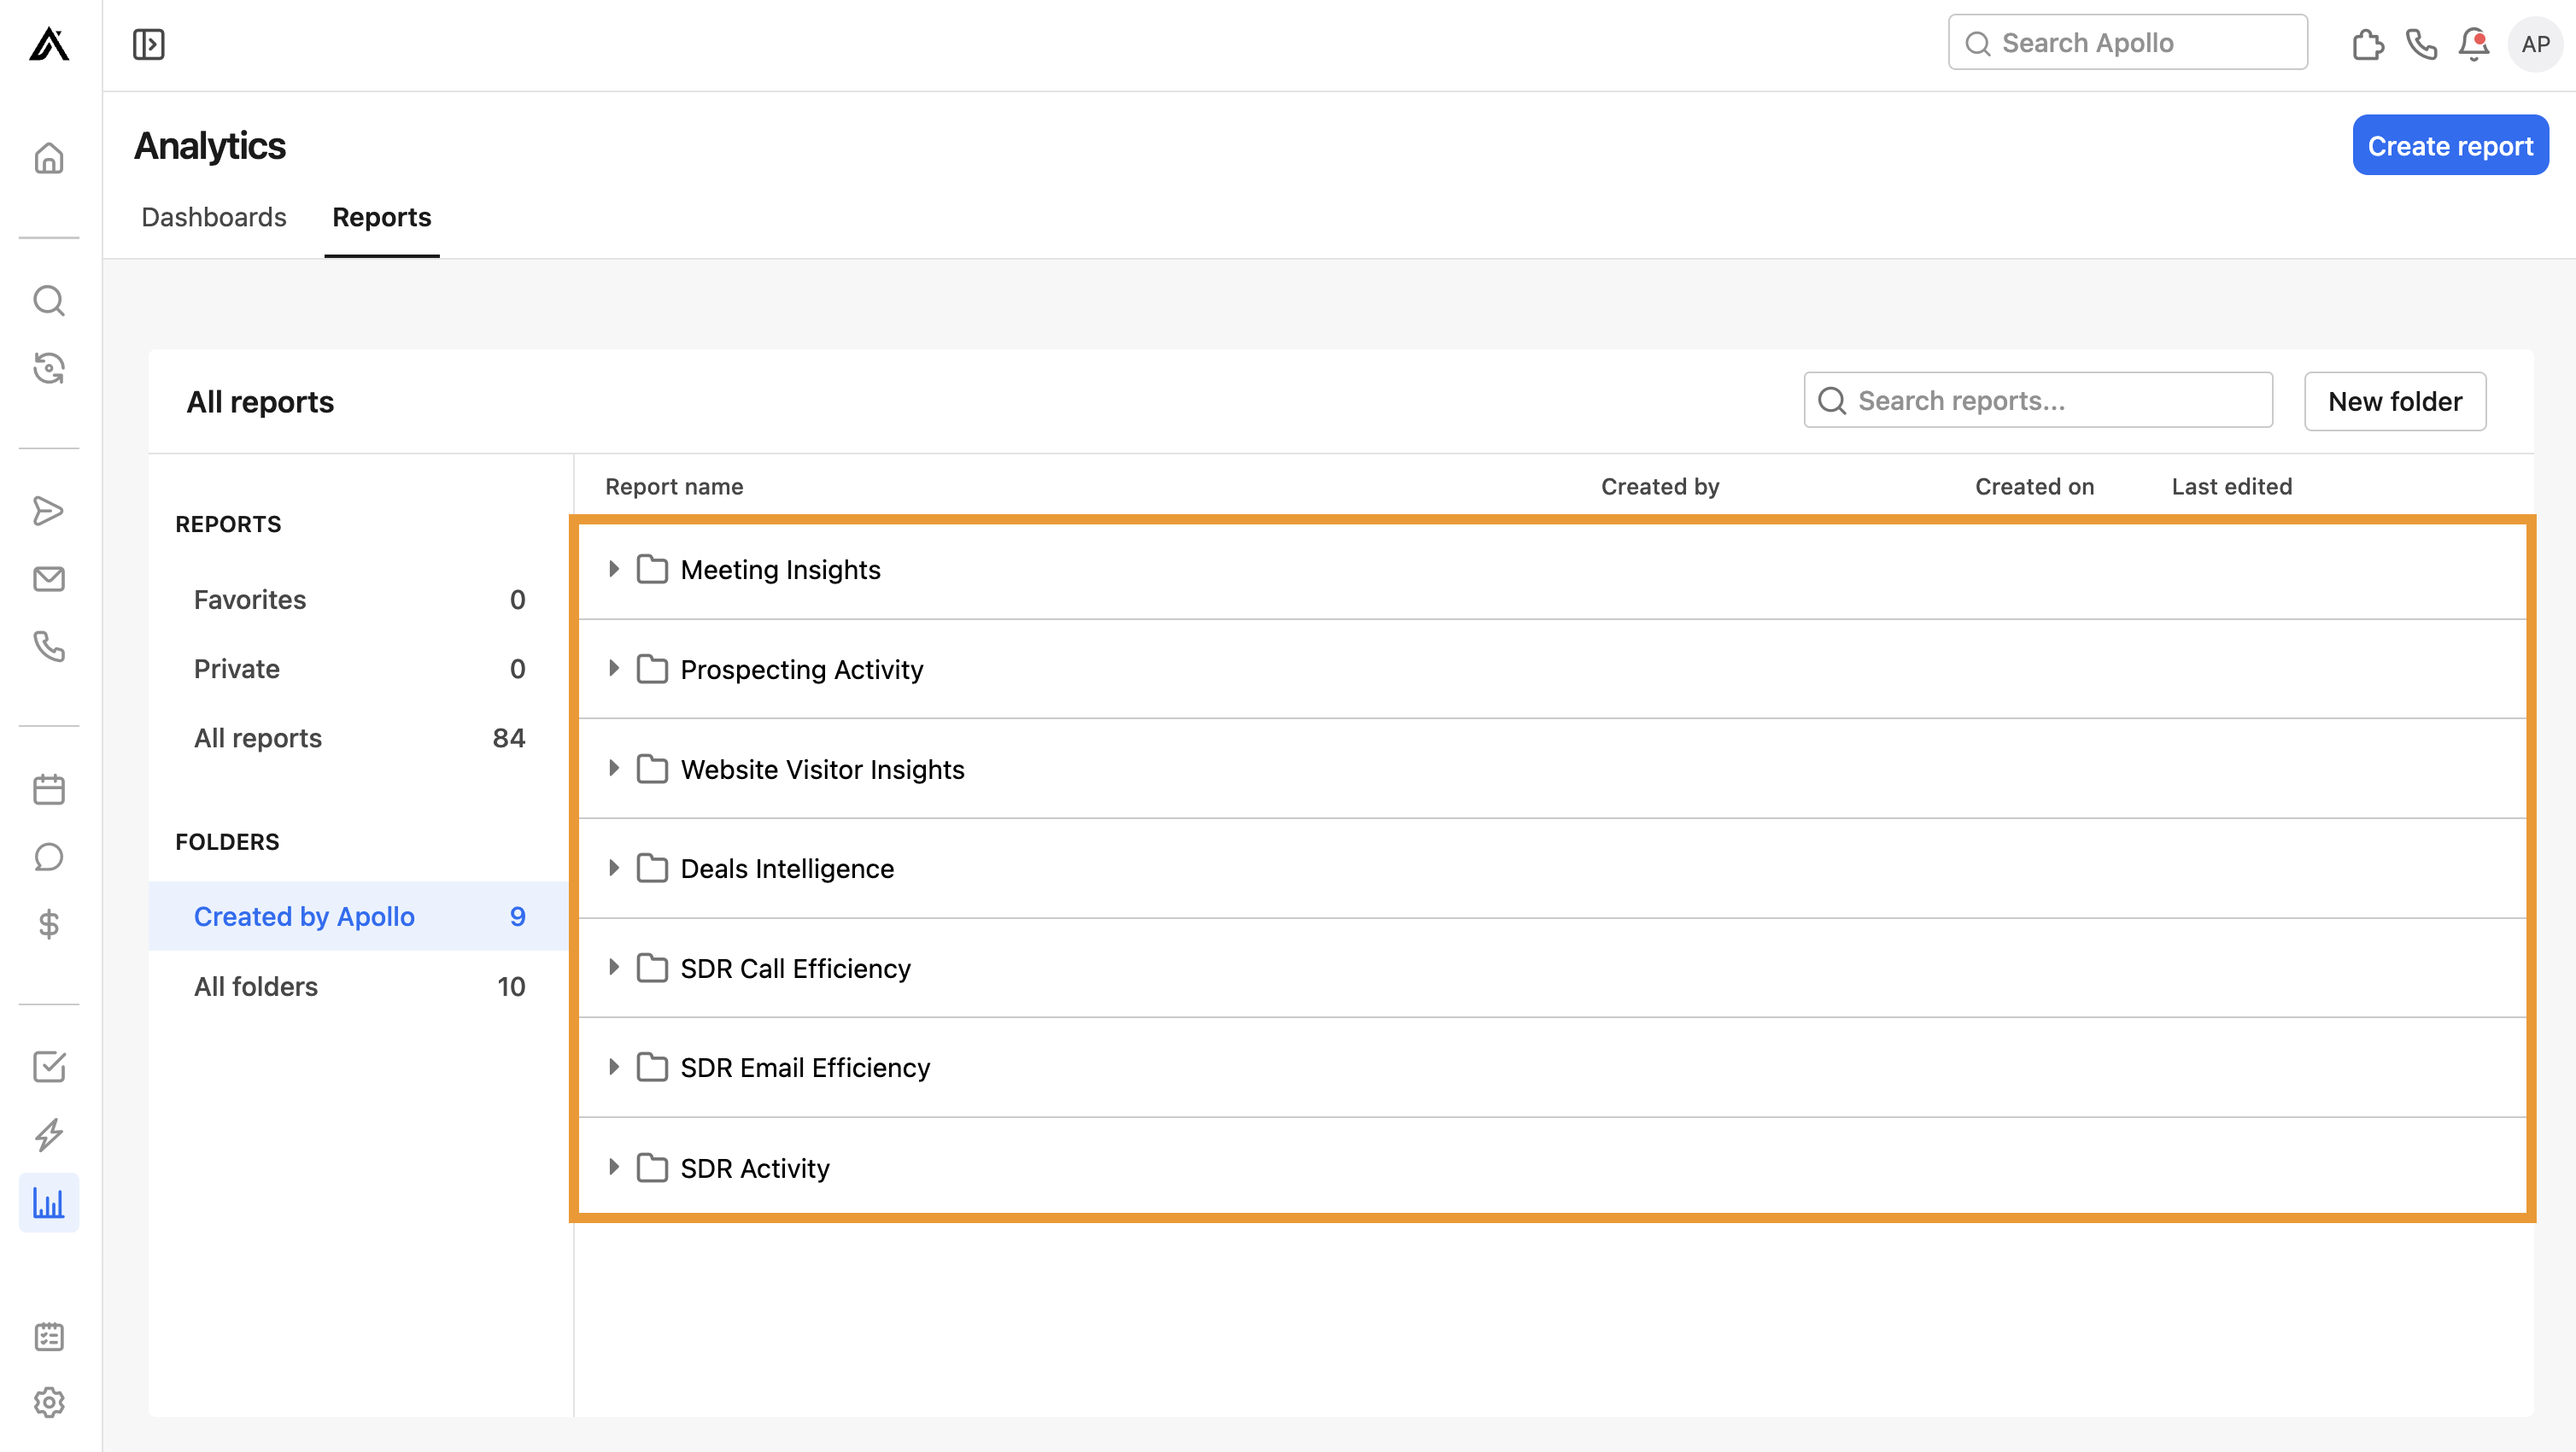This screenshot has height=1452, width=2576.
Task: Open the Home icon in sidebar
Action: [x=49, y=159]
